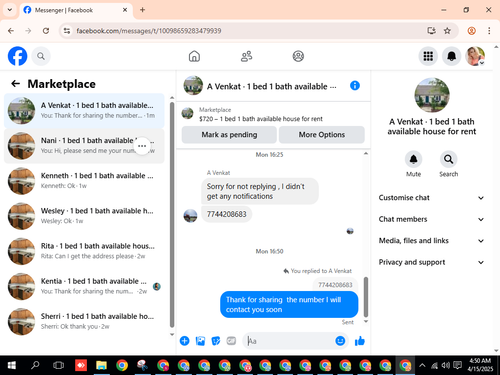The height and width of the screenshot is (375, 500).
Task: Click Mark as pending button
Action: [x=229, y=135]
